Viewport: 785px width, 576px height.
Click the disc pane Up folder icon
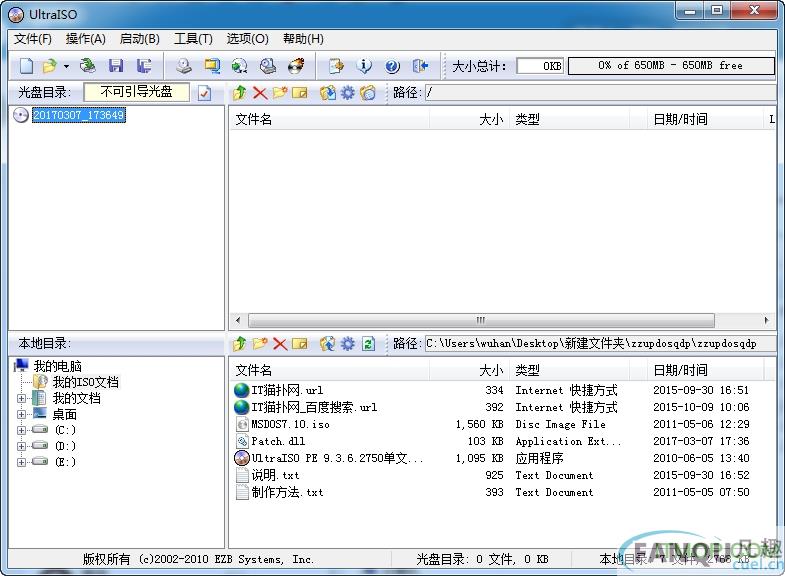[239, 93]
